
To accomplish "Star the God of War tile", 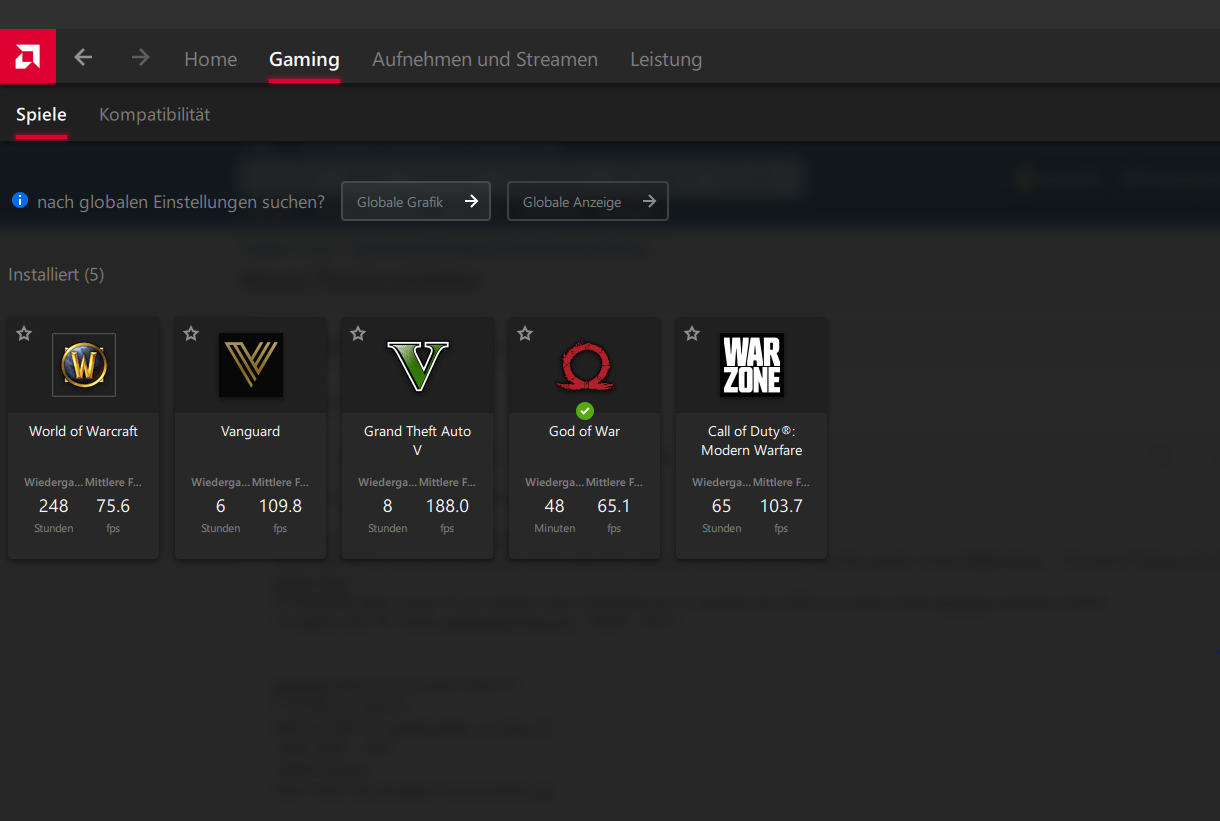I will pos(525,334).
